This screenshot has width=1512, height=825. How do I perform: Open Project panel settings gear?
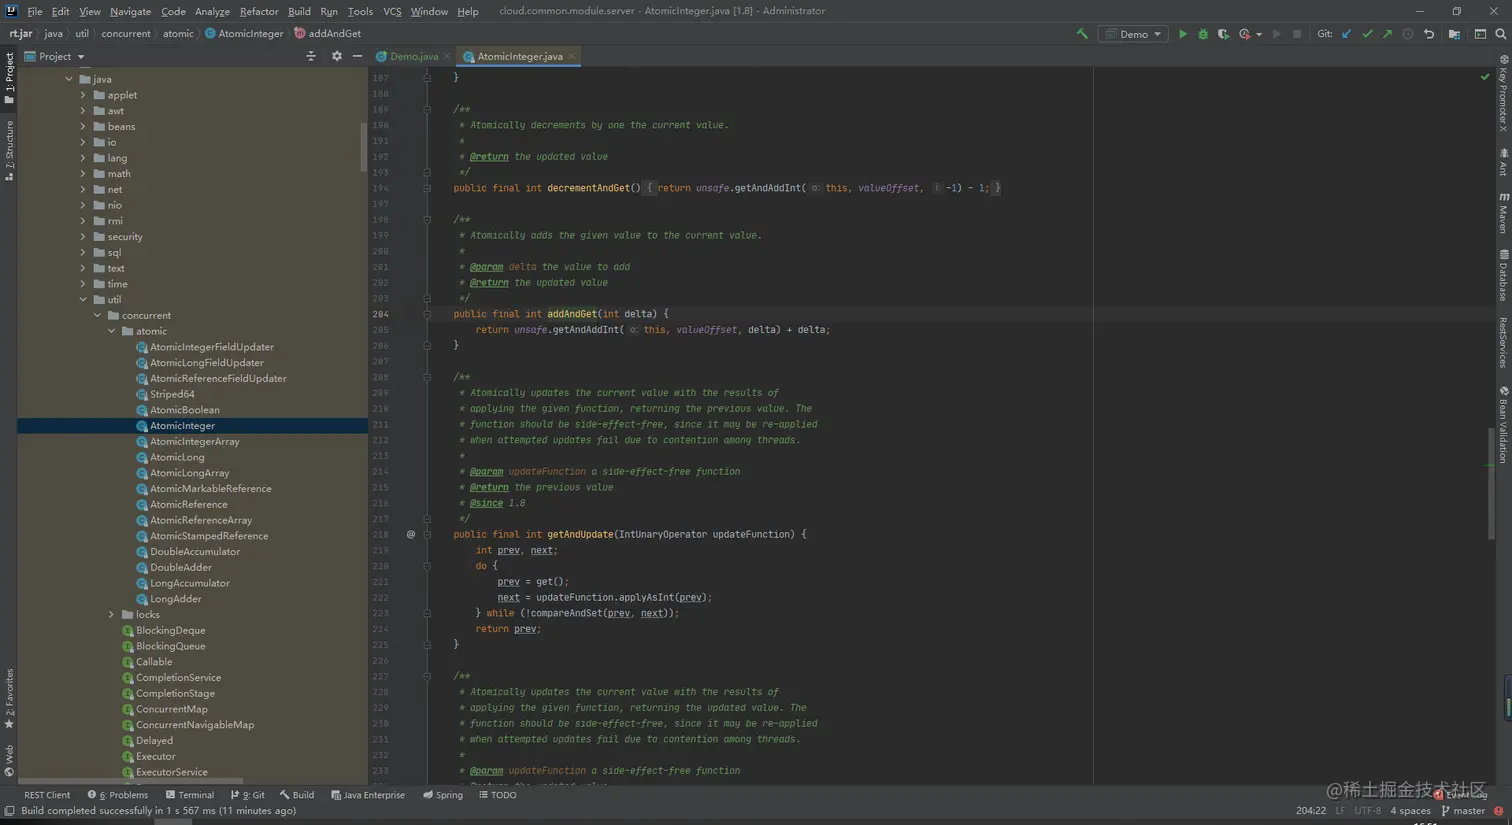tap(336, 57)
